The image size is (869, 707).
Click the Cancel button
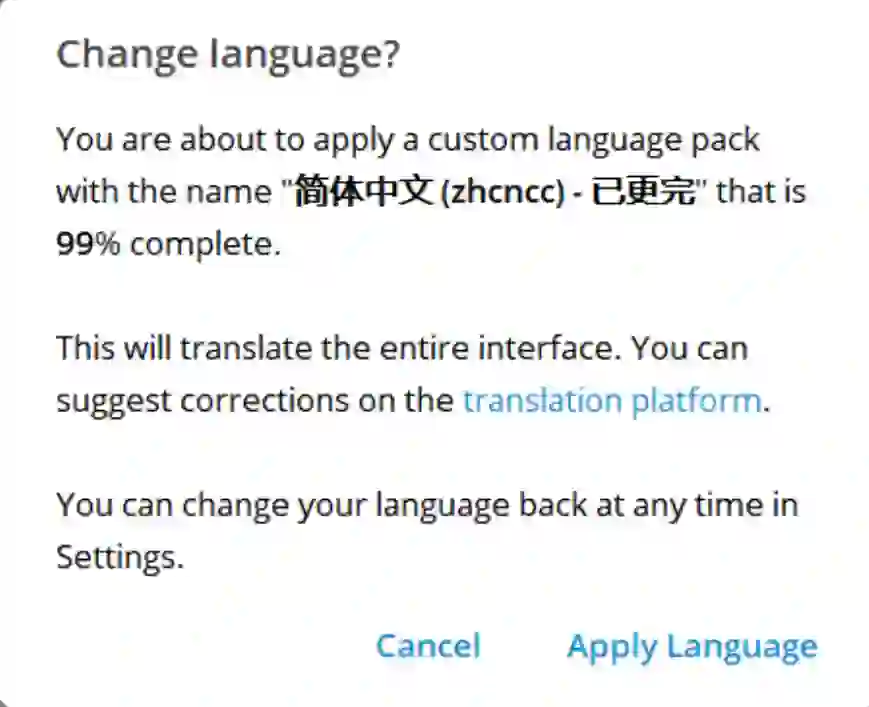(428, 645)
